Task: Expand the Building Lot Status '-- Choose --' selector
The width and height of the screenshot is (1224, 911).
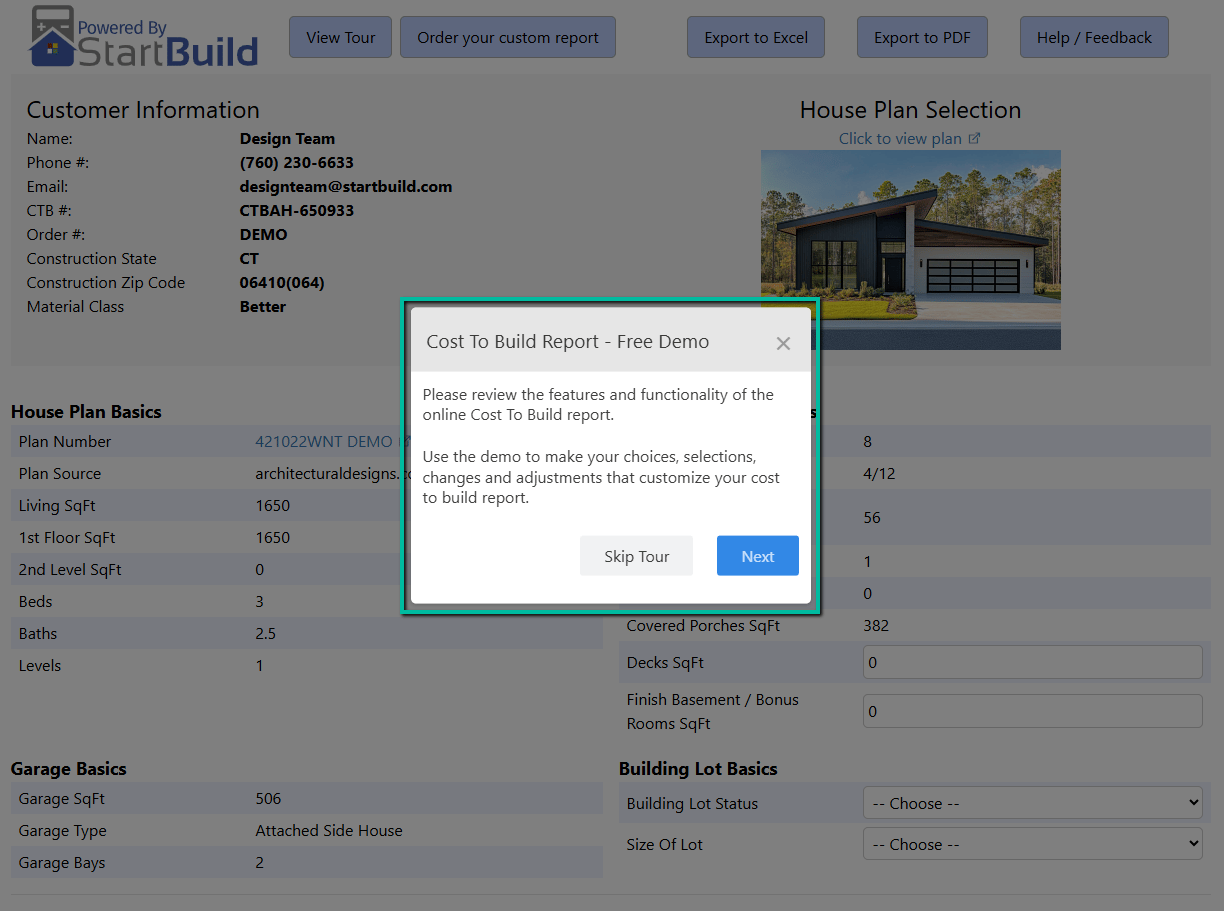Action: [x=1032, y=802]
